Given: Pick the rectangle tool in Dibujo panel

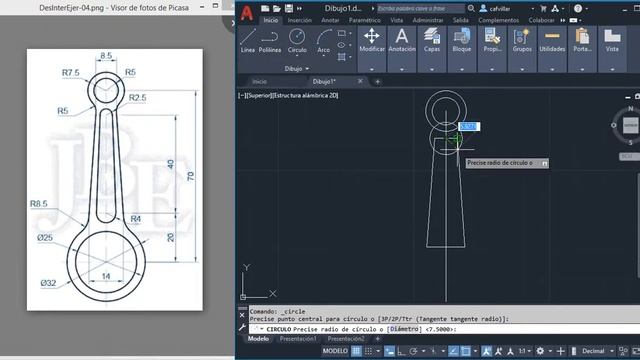Looking at the screenshot, I should pyautogui.click(x=342, y=33).
